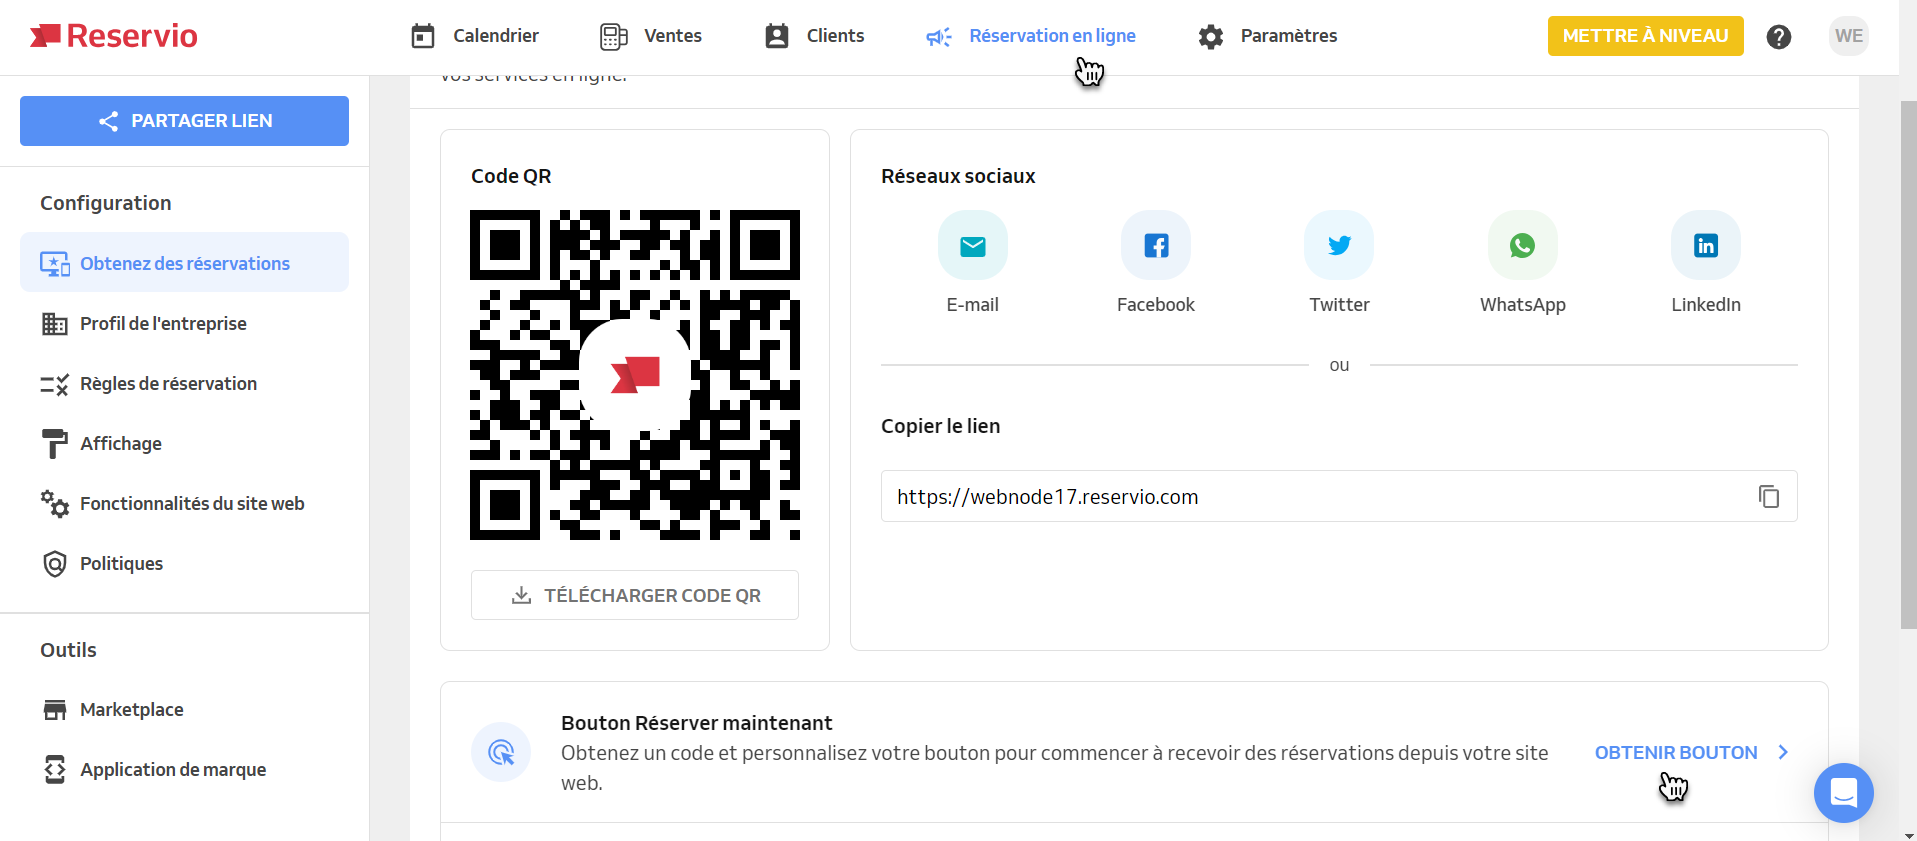Click the Reservio logo
The image size is (1917, 841).
(x=113, y=36)
